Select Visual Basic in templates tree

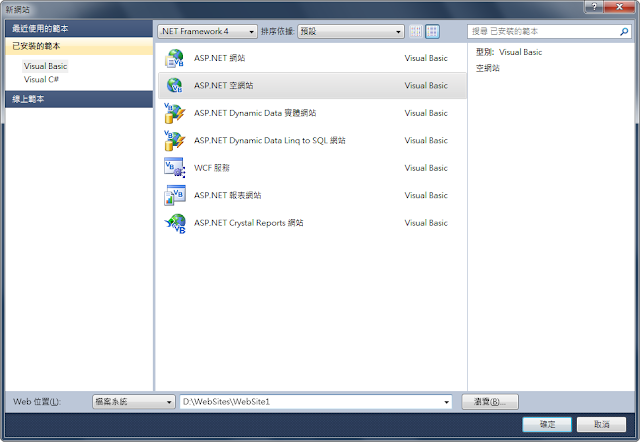coord(45,66)
